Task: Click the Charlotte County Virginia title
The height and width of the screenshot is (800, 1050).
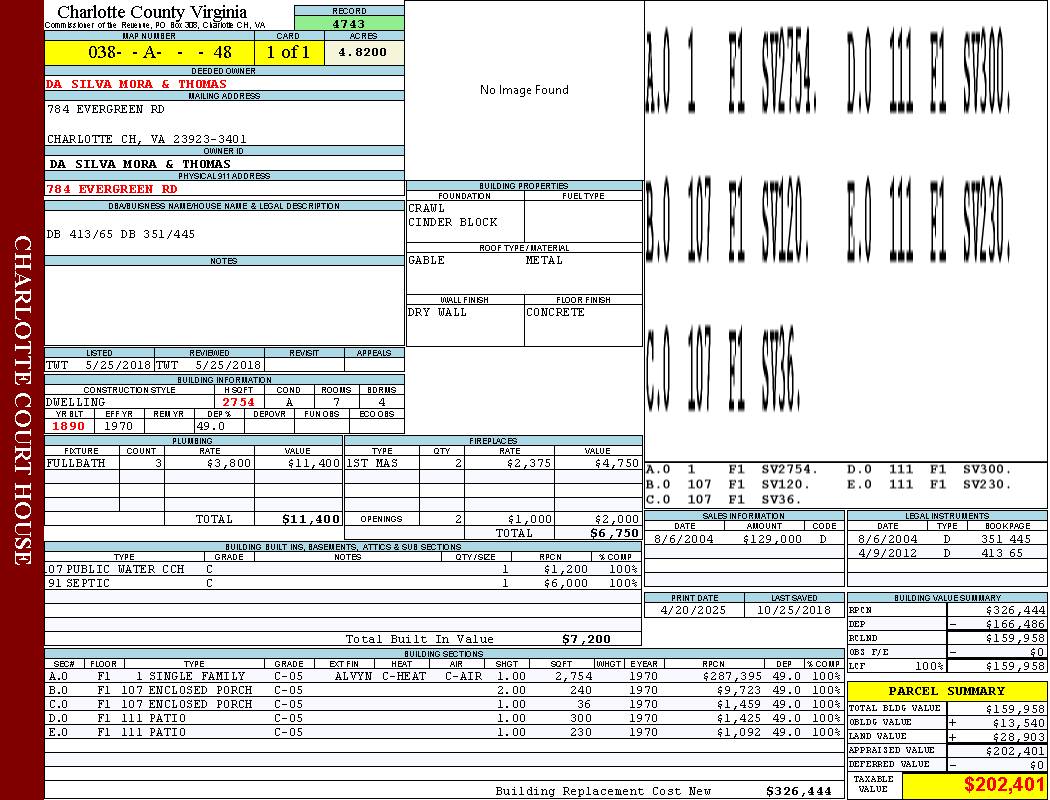Action: click(x=152, y=12)
